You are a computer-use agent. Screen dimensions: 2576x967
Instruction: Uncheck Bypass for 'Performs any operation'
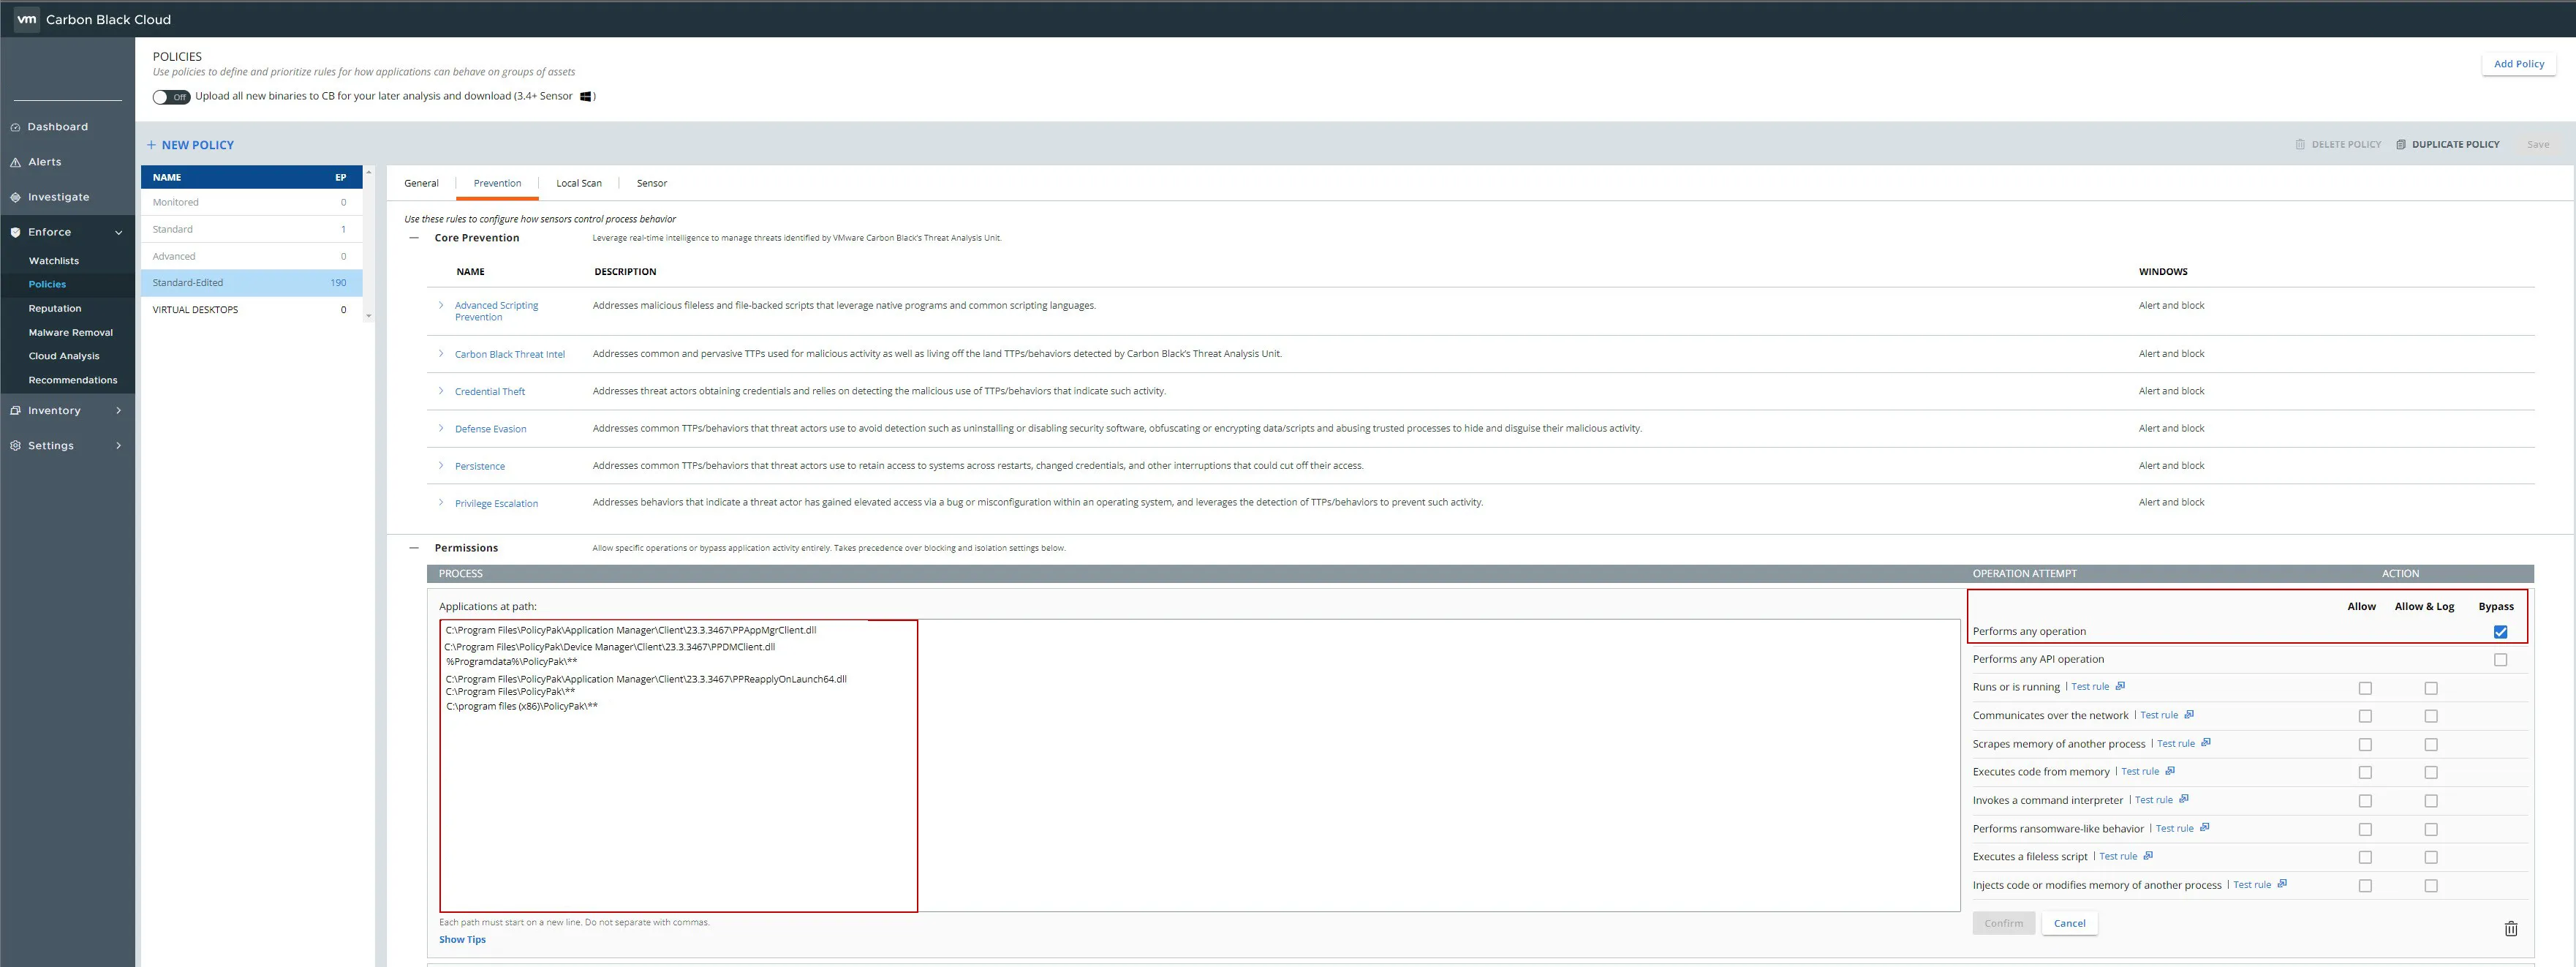pos(2500,632)
